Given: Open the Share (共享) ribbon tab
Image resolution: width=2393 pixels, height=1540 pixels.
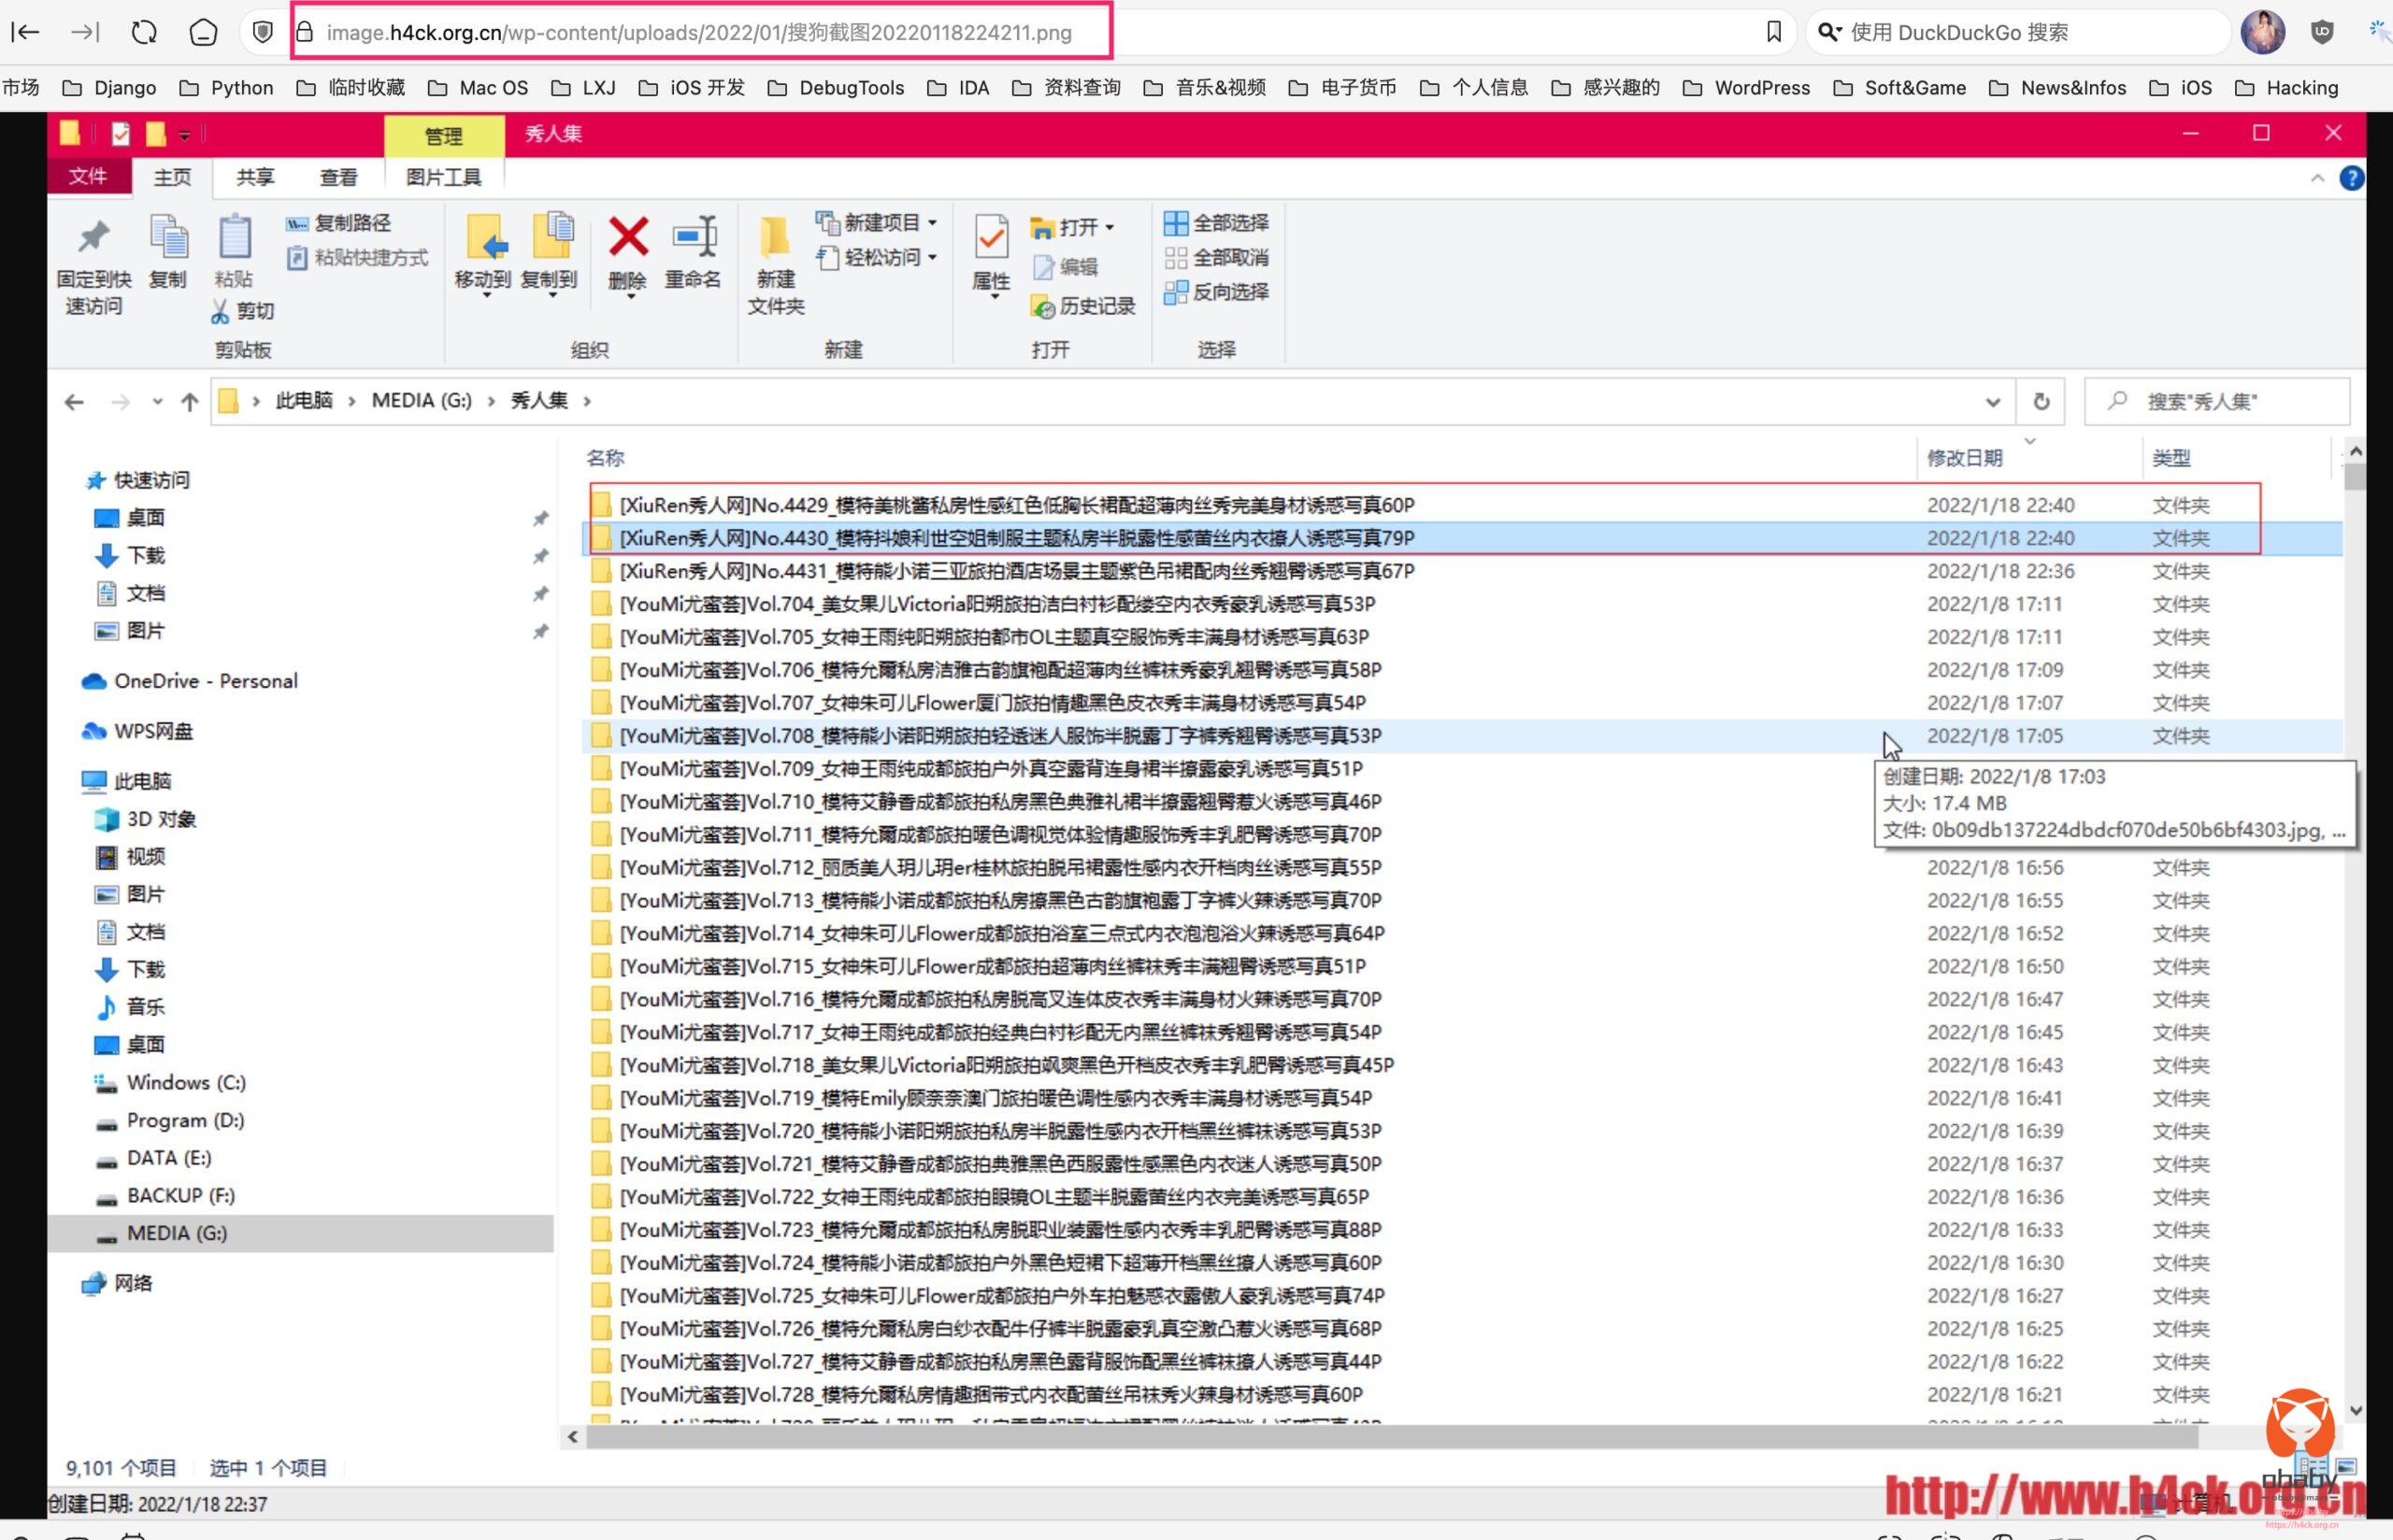Looking at the screenshot, I should coord(255,178).
